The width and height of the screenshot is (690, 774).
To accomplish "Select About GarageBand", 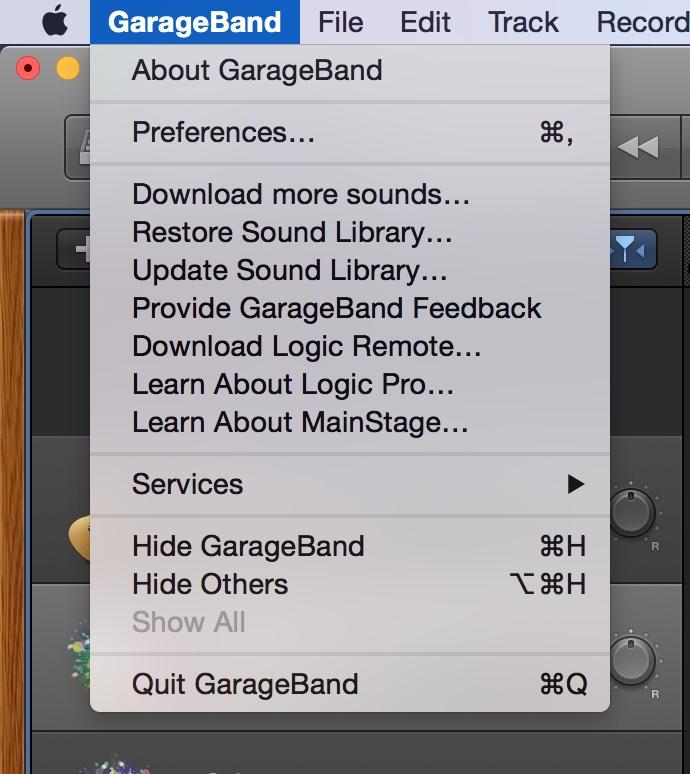I will pos(350,70).
